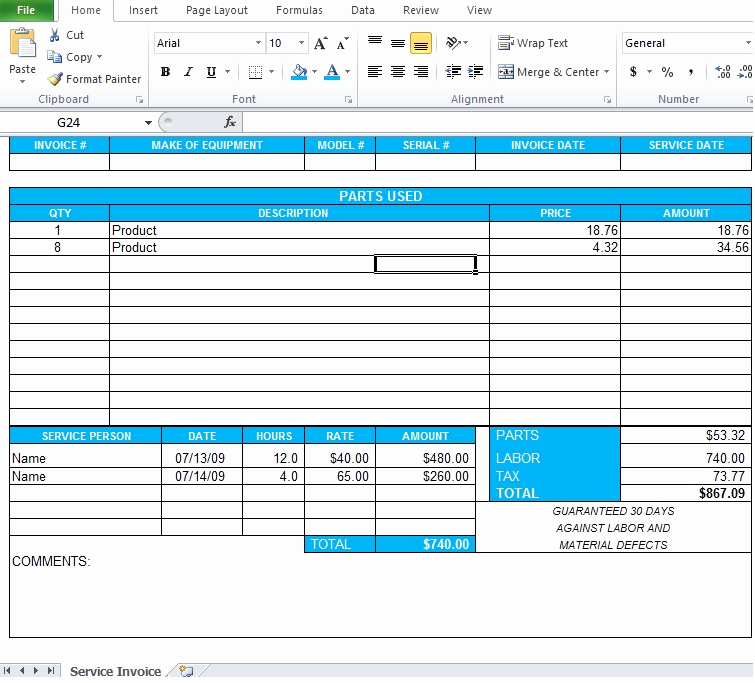Open font size dropdown
Viewport: 755px width, 683px height.
(301, 43)
